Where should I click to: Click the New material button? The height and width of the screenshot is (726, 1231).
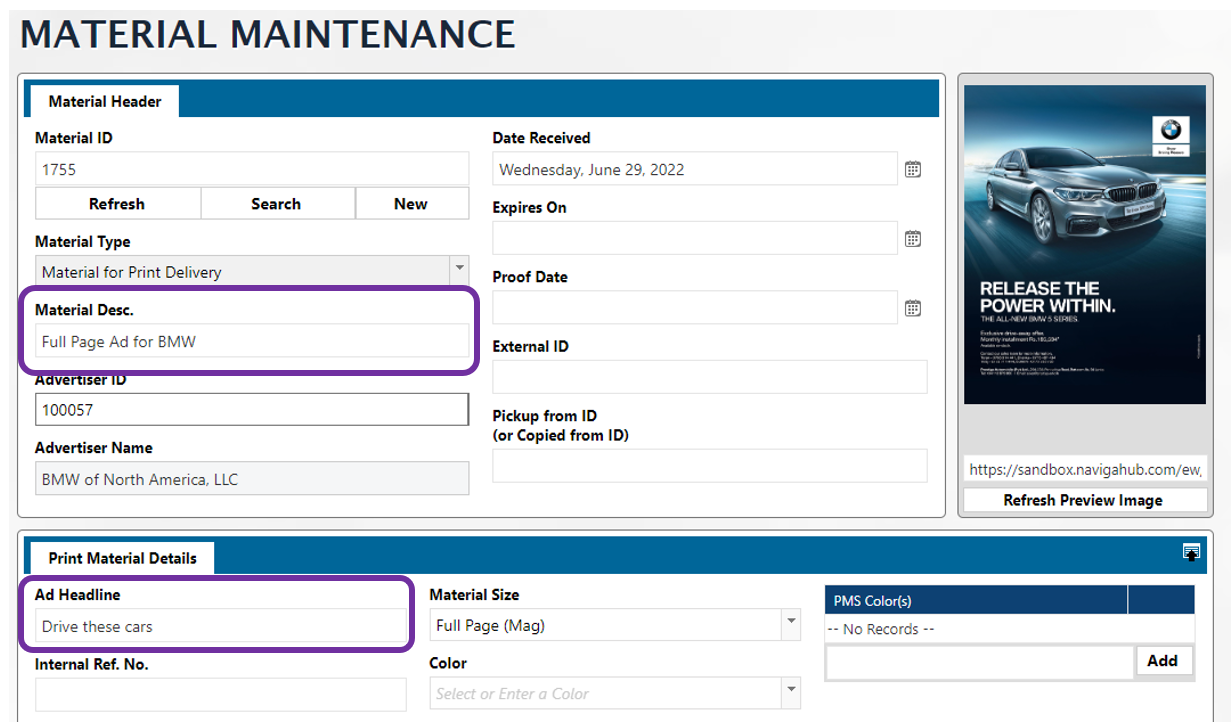pos(410,204)
